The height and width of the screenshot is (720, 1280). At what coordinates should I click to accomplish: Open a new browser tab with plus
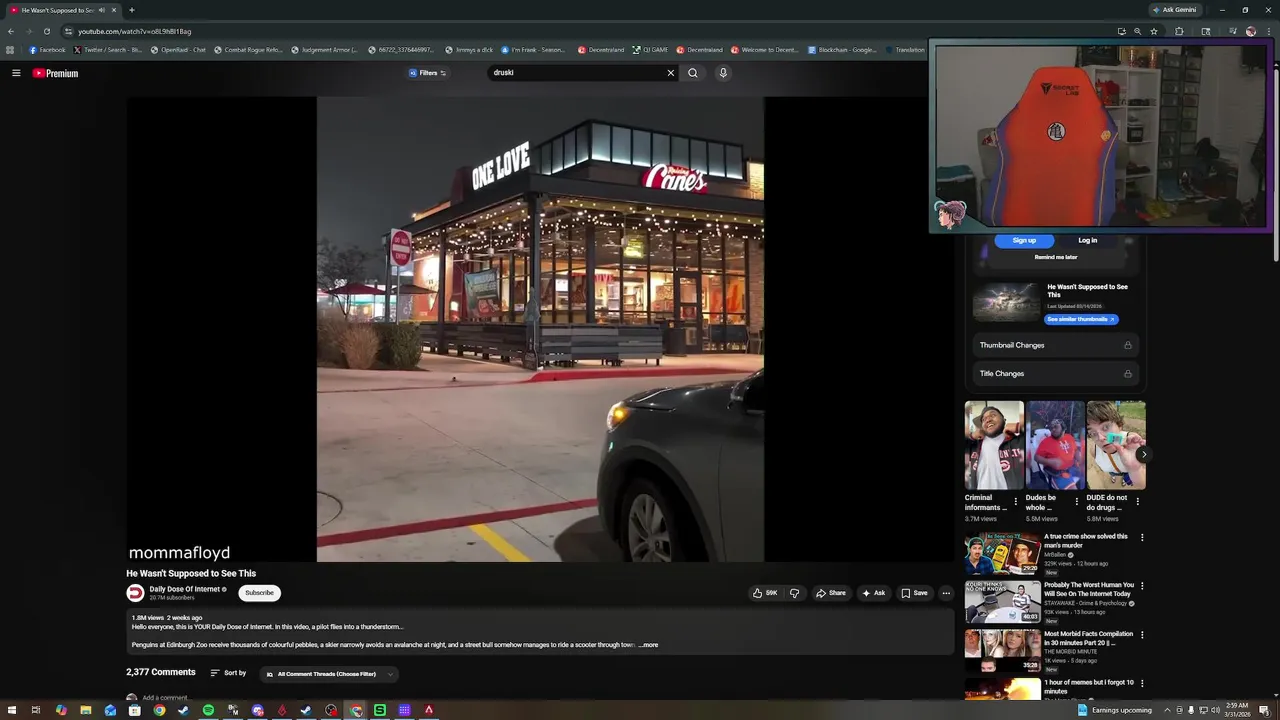click(x=131, y=10)
